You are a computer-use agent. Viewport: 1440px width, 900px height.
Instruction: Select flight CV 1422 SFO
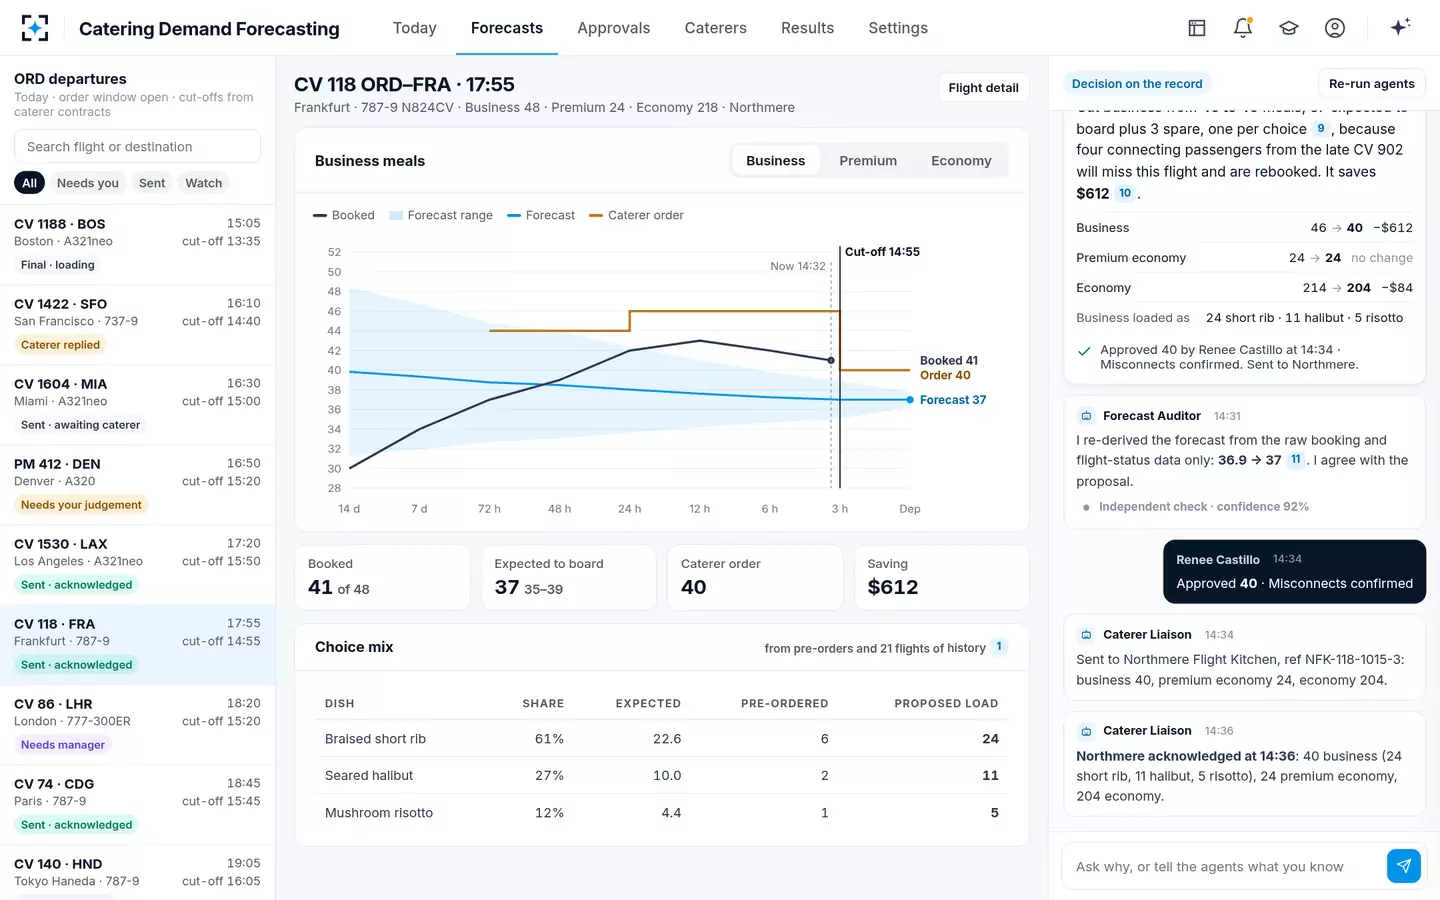[137, 325]
